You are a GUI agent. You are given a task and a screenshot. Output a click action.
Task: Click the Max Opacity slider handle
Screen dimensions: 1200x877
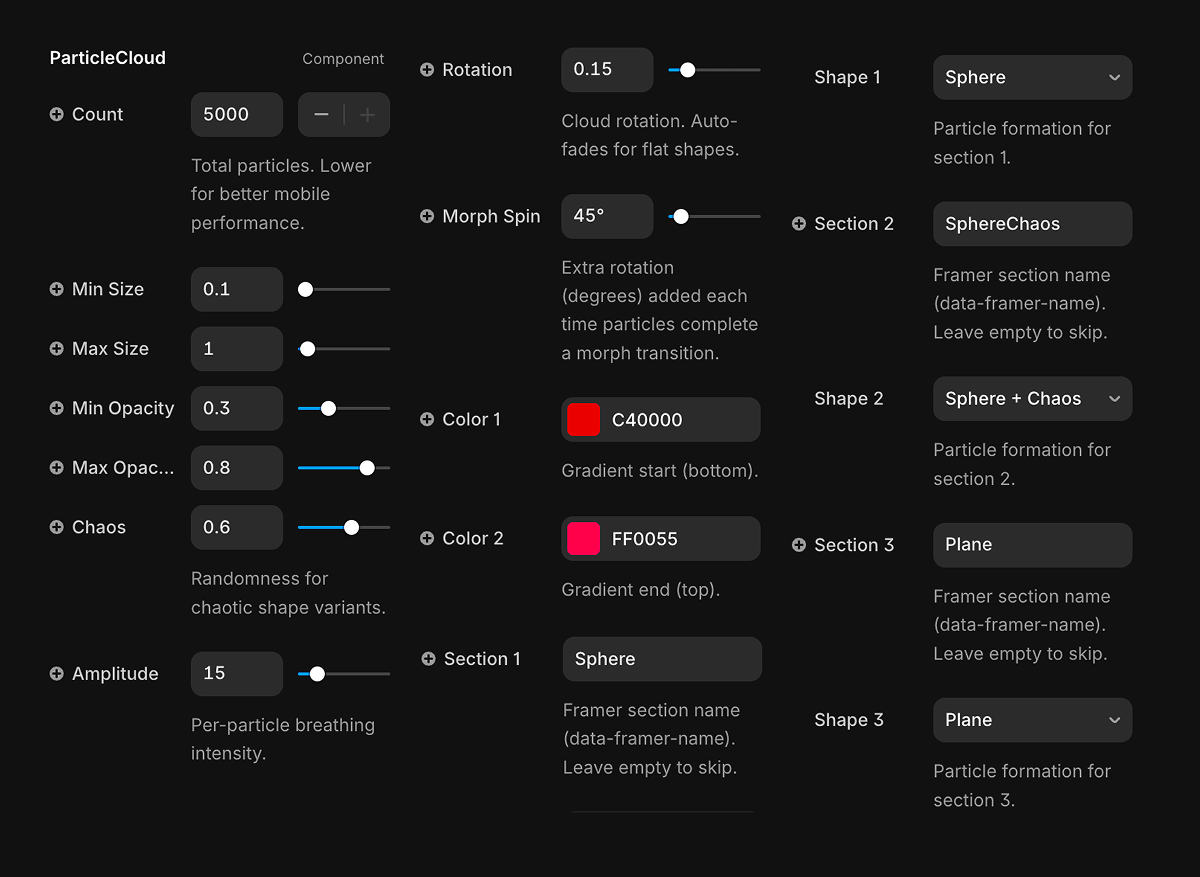[367, 468]
